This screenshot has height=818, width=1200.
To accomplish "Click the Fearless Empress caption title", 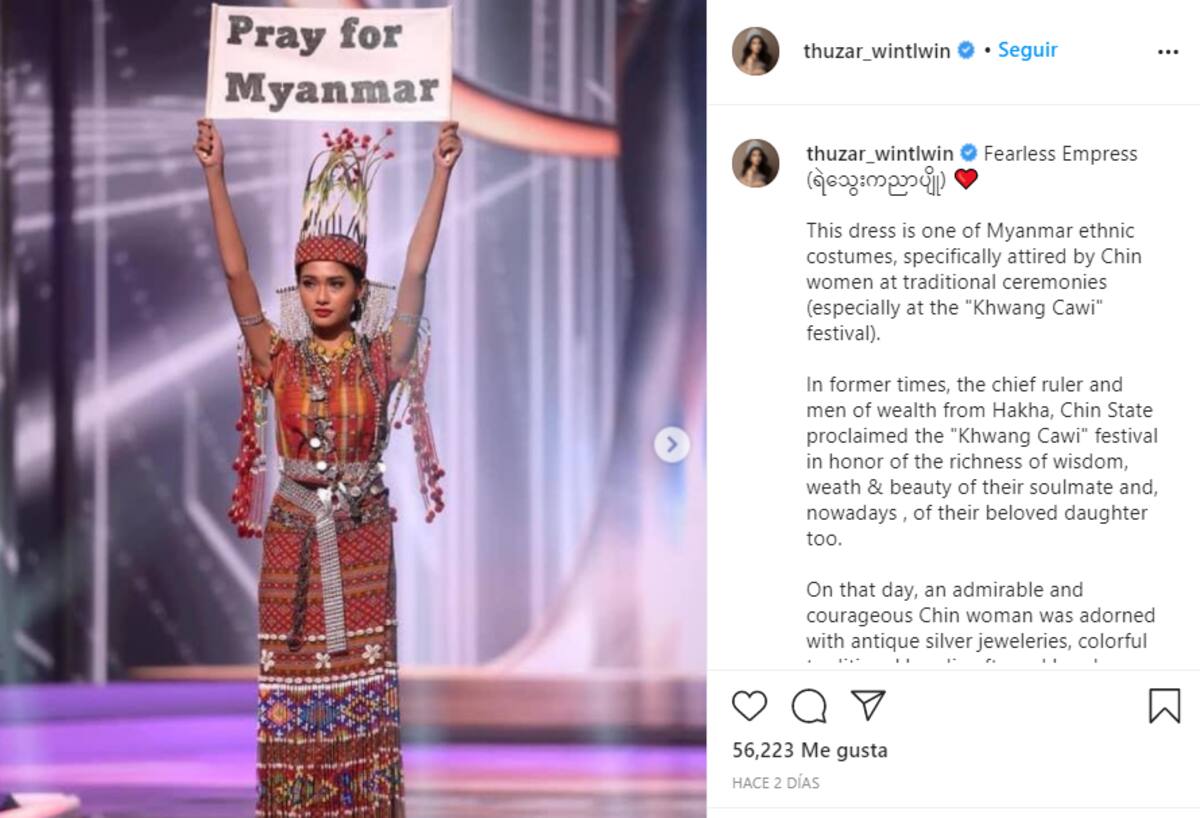I will tap(1060, 154).
